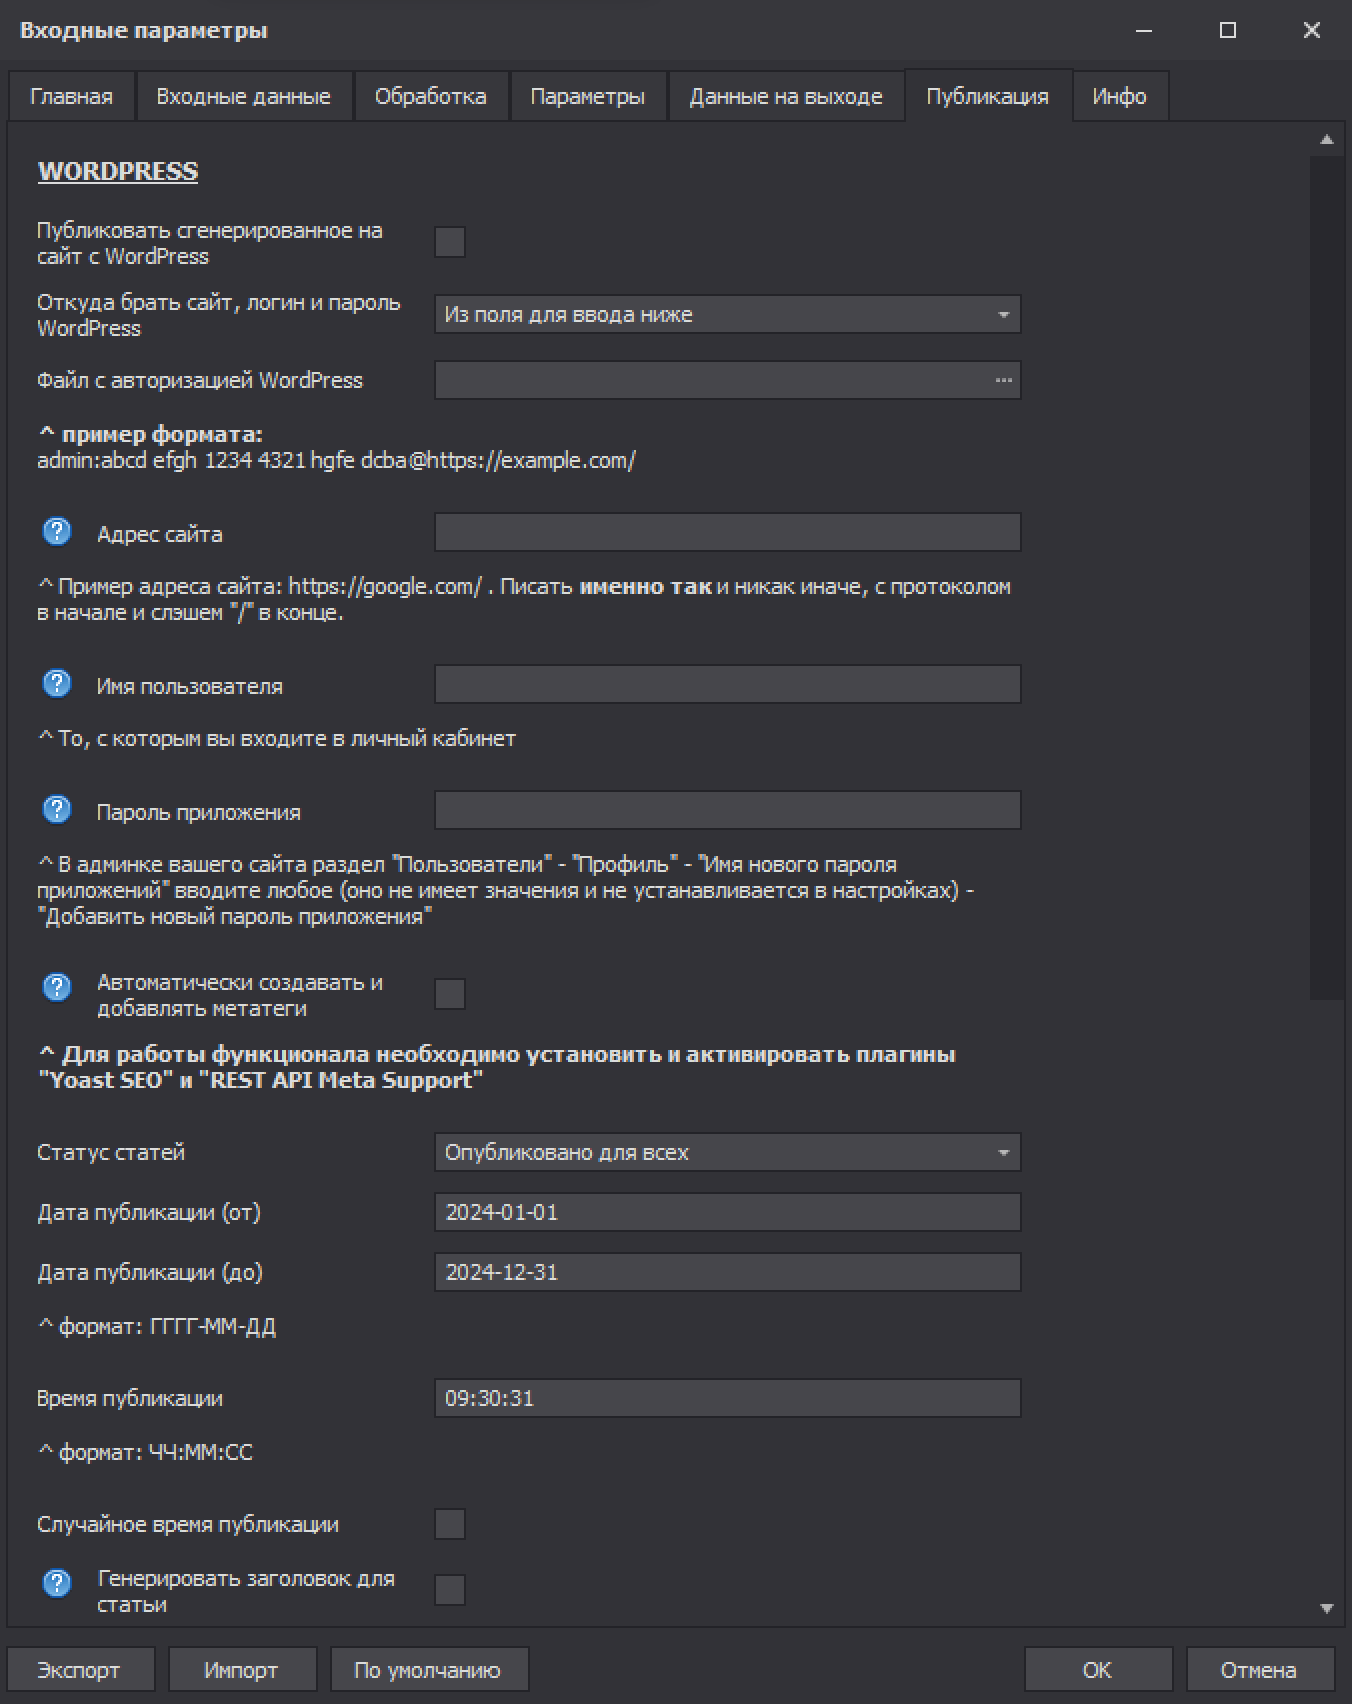Image resolution: width=1352 pixels, height=1704 pixels.
Task: Switch to the Обработка tab
Action: click(430, 96)
